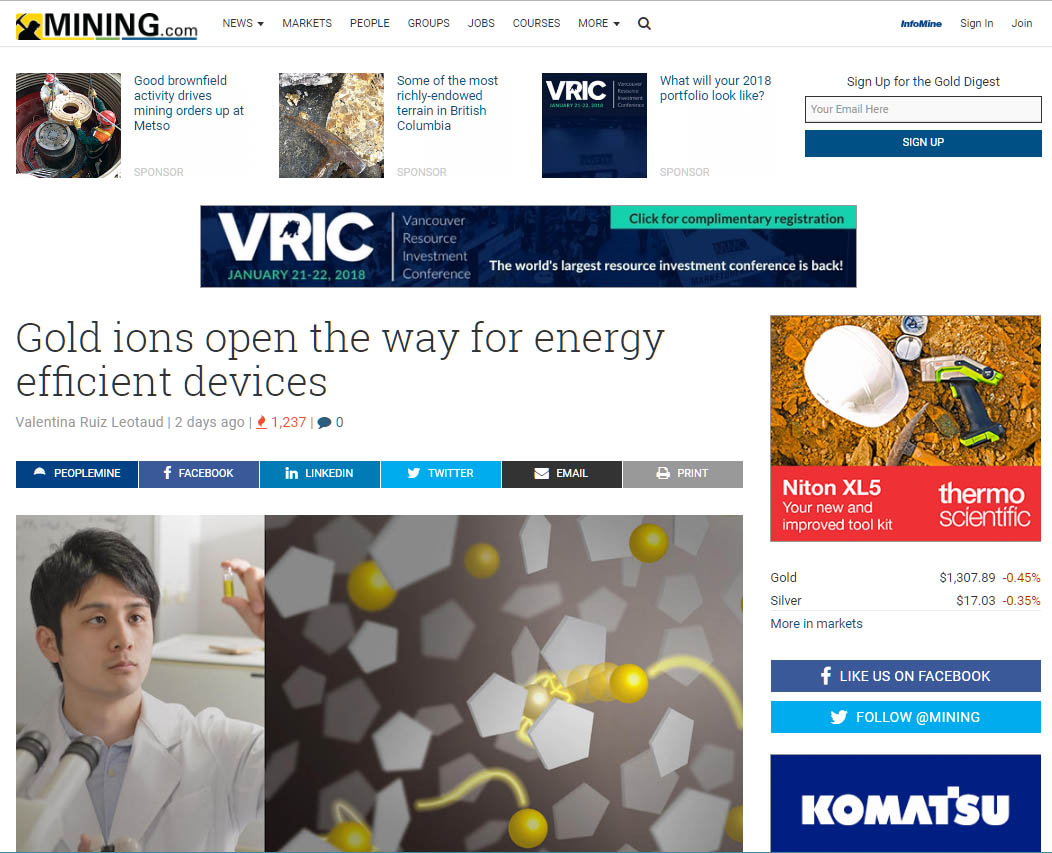Share to PeopleMine button
This screenshot has width=1052, height=853.
point(77,474)
